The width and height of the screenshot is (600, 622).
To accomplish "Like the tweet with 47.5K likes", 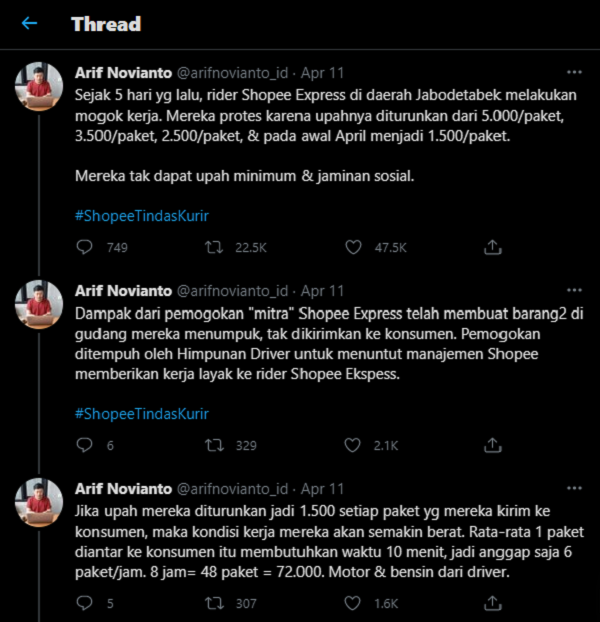I will 353,247.
